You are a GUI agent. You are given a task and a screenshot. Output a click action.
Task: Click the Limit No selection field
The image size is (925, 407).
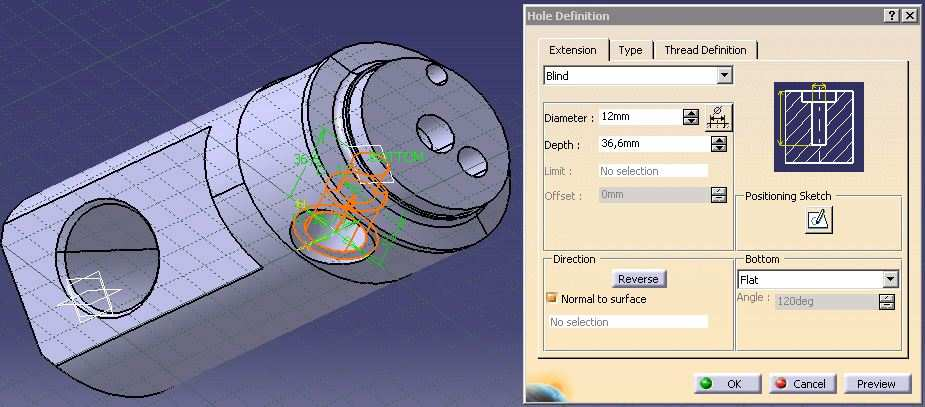(653, 171)
